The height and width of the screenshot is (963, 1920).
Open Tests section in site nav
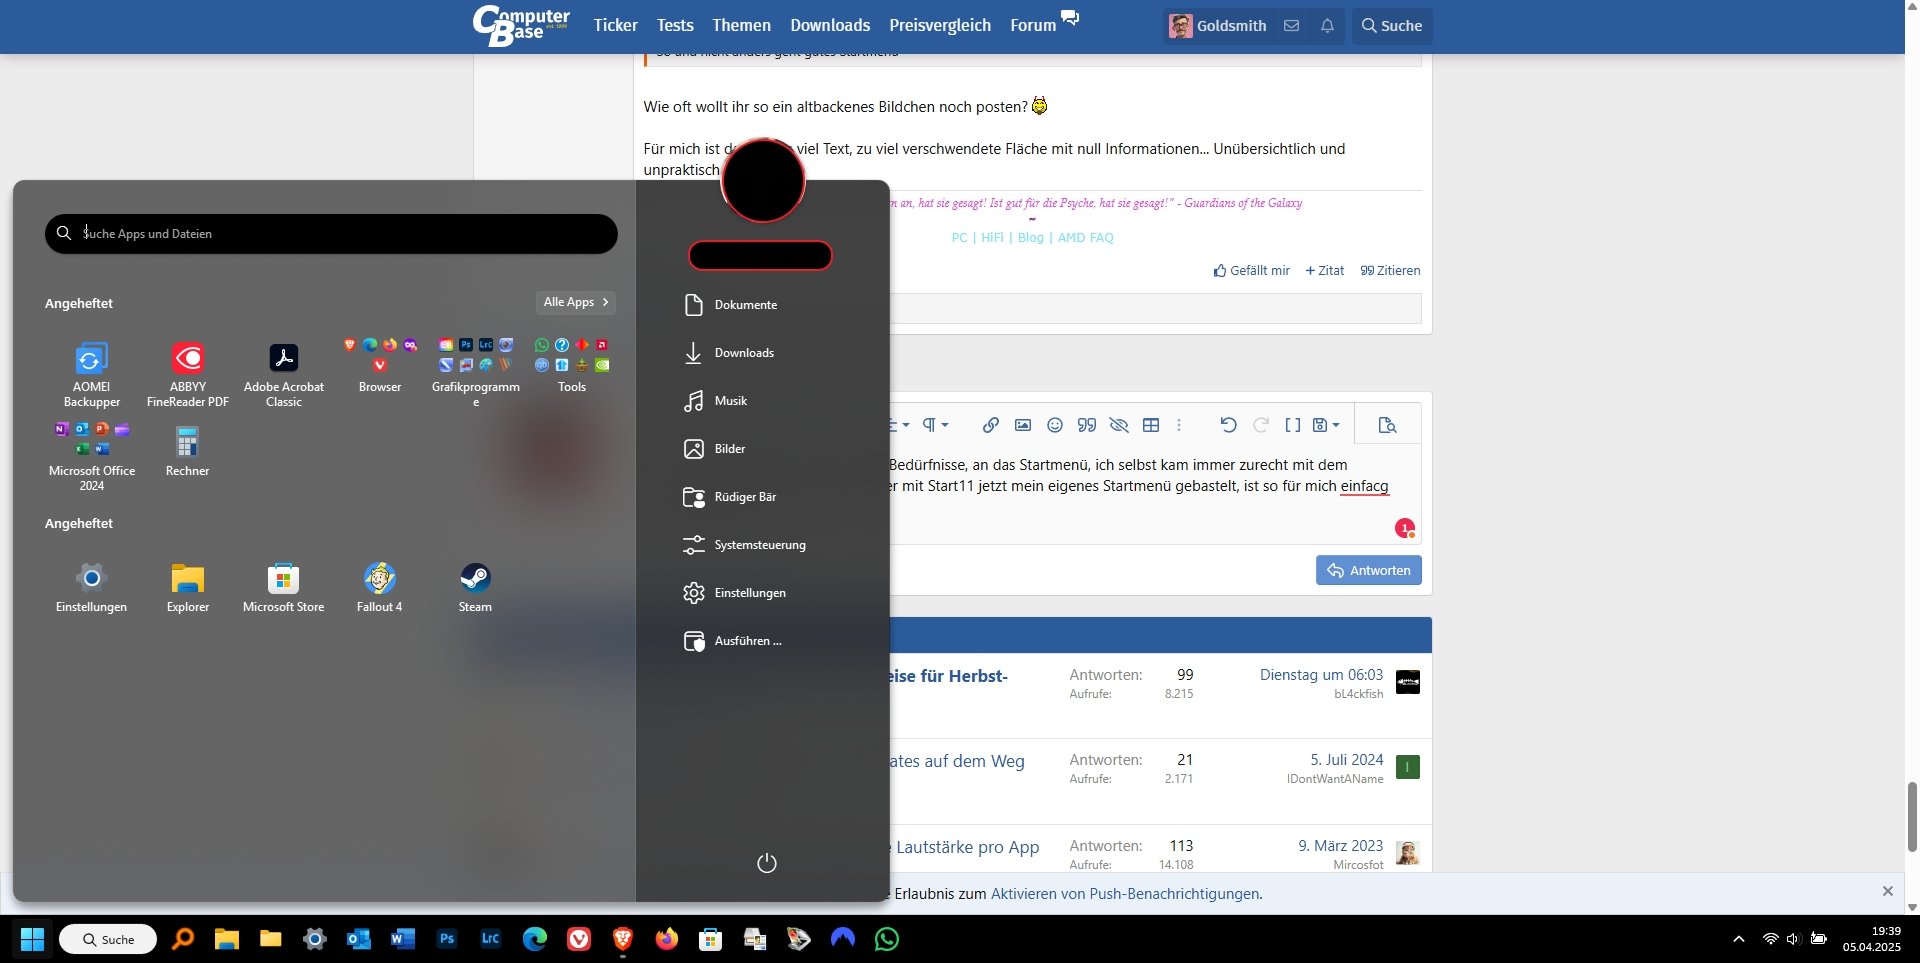coord(675,25)
